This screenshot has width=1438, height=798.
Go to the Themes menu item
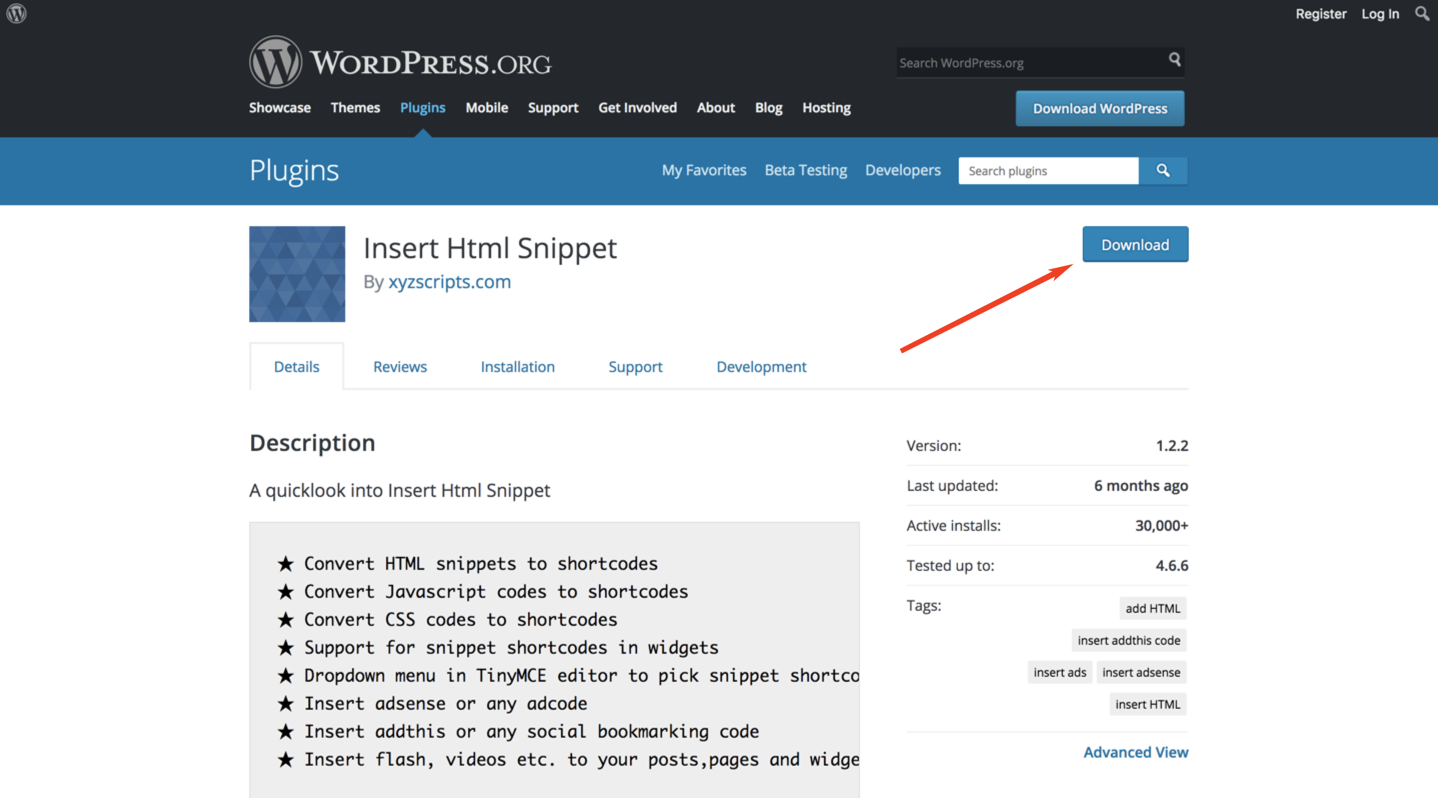355,108
